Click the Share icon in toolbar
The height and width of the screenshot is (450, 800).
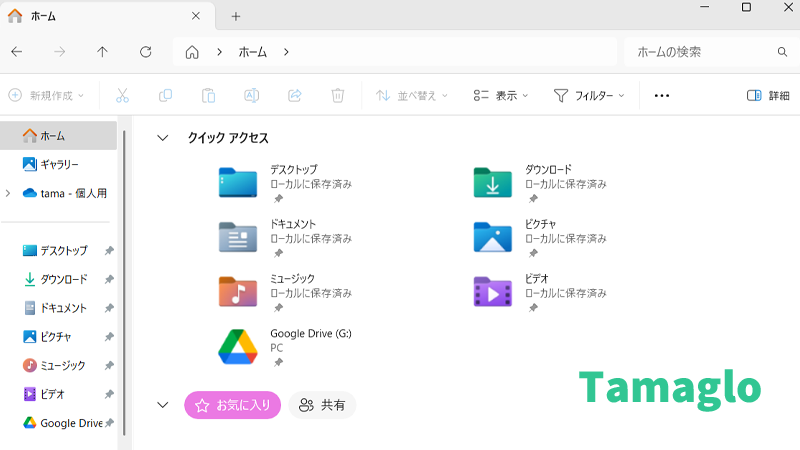tap(295, 96)
